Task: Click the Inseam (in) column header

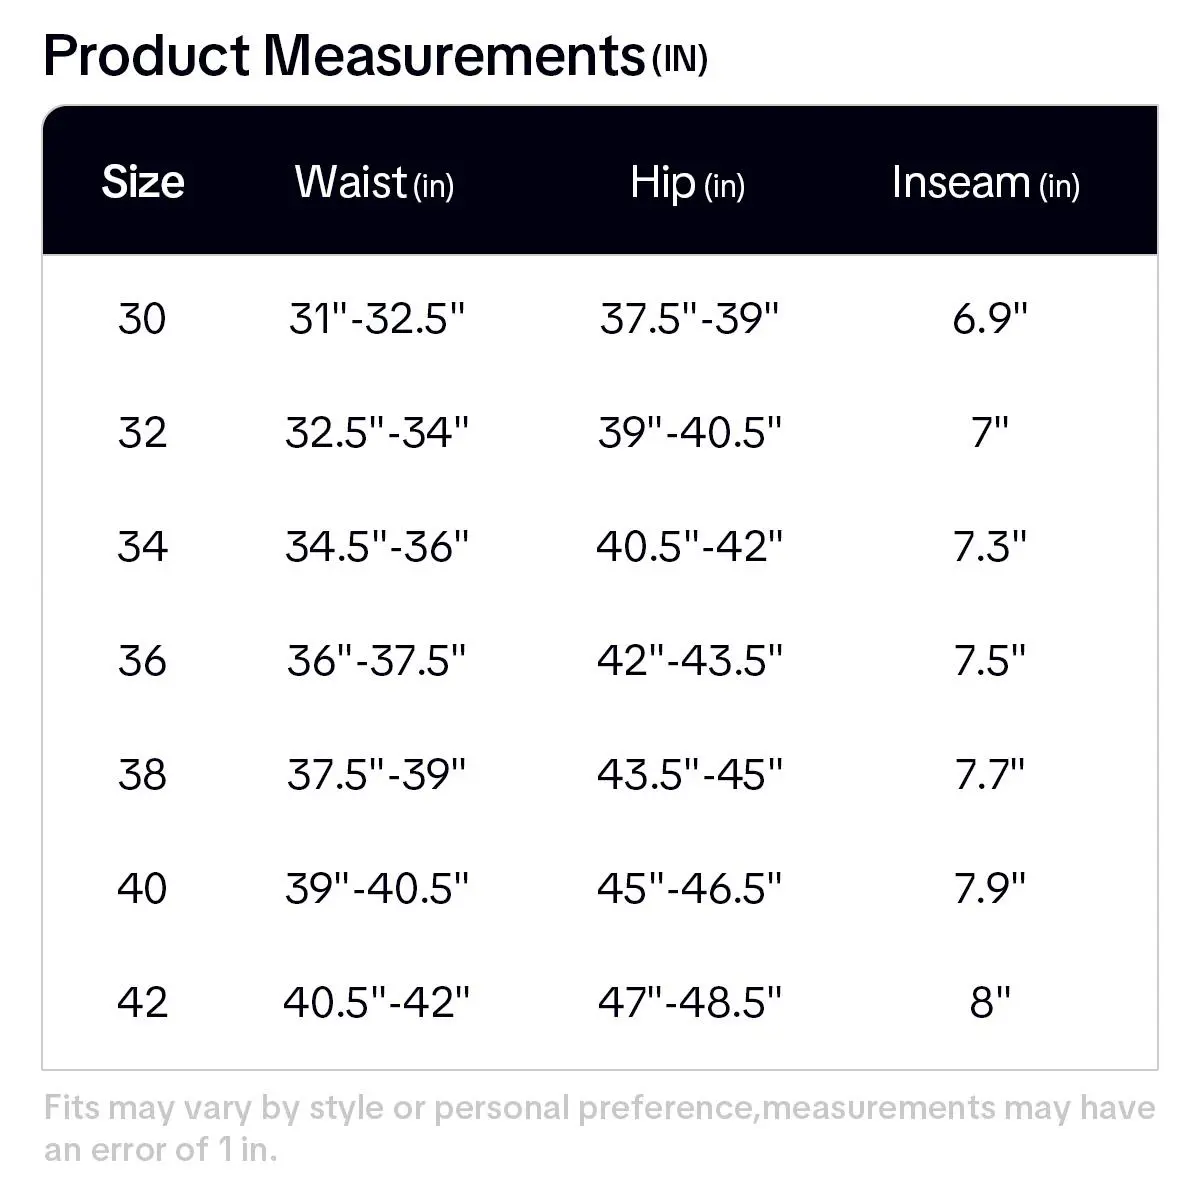Action: click(985, 183)
